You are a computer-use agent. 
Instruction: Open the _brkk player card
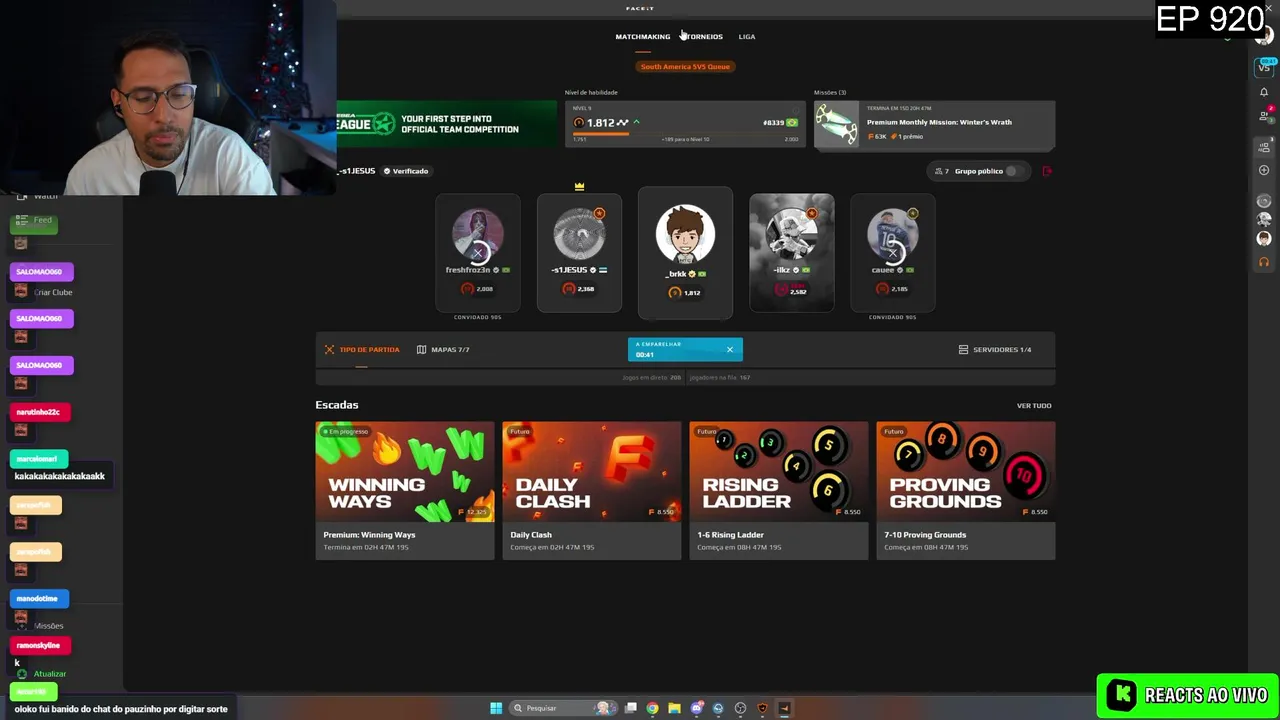point(685,253)
